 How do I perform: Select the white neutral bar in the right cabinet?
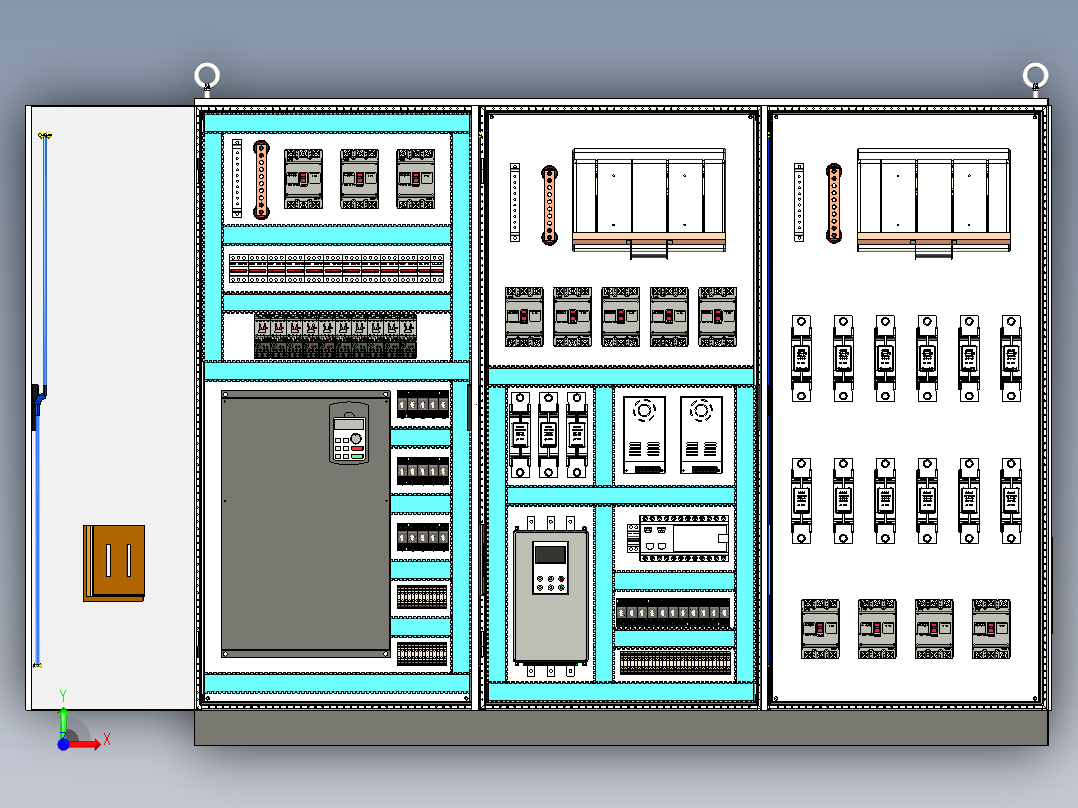click(x=799, y=202)
